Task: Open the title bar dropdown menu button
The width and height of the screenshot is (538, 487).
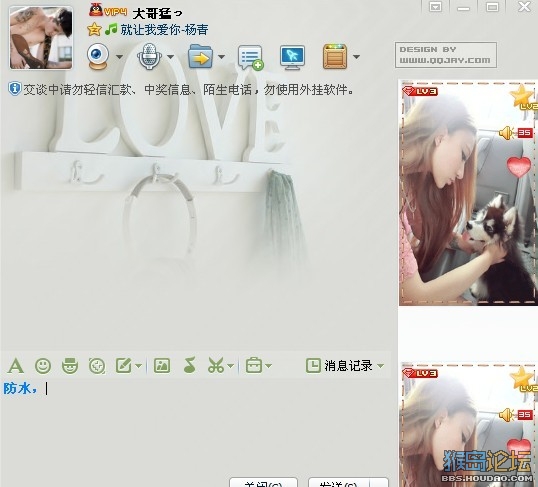Action: pos(436,7)
